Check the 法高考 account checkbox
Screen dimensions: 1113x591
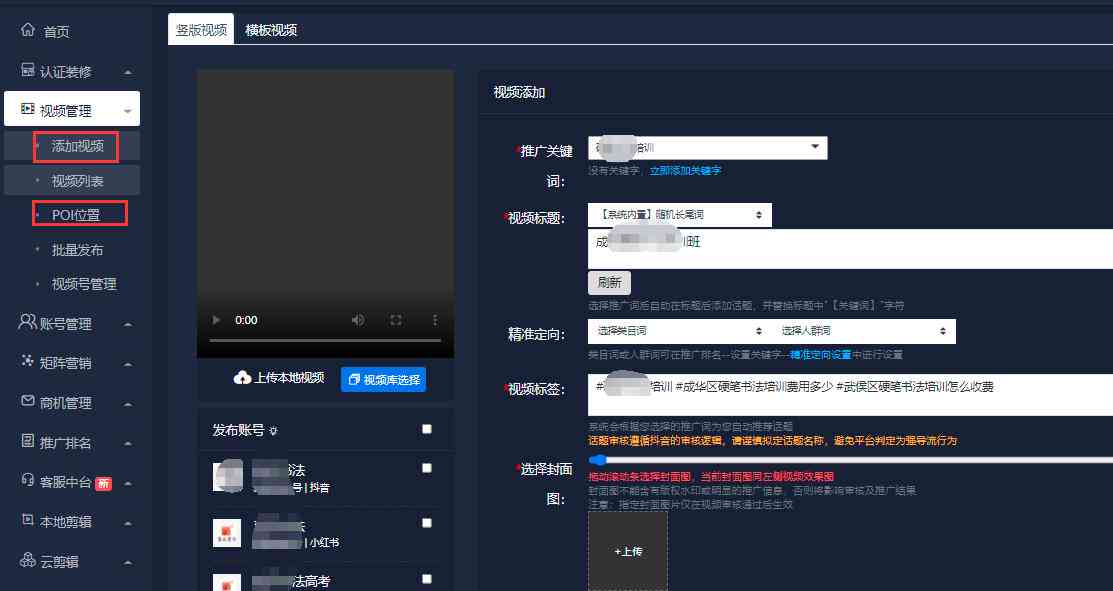[427, 579]
